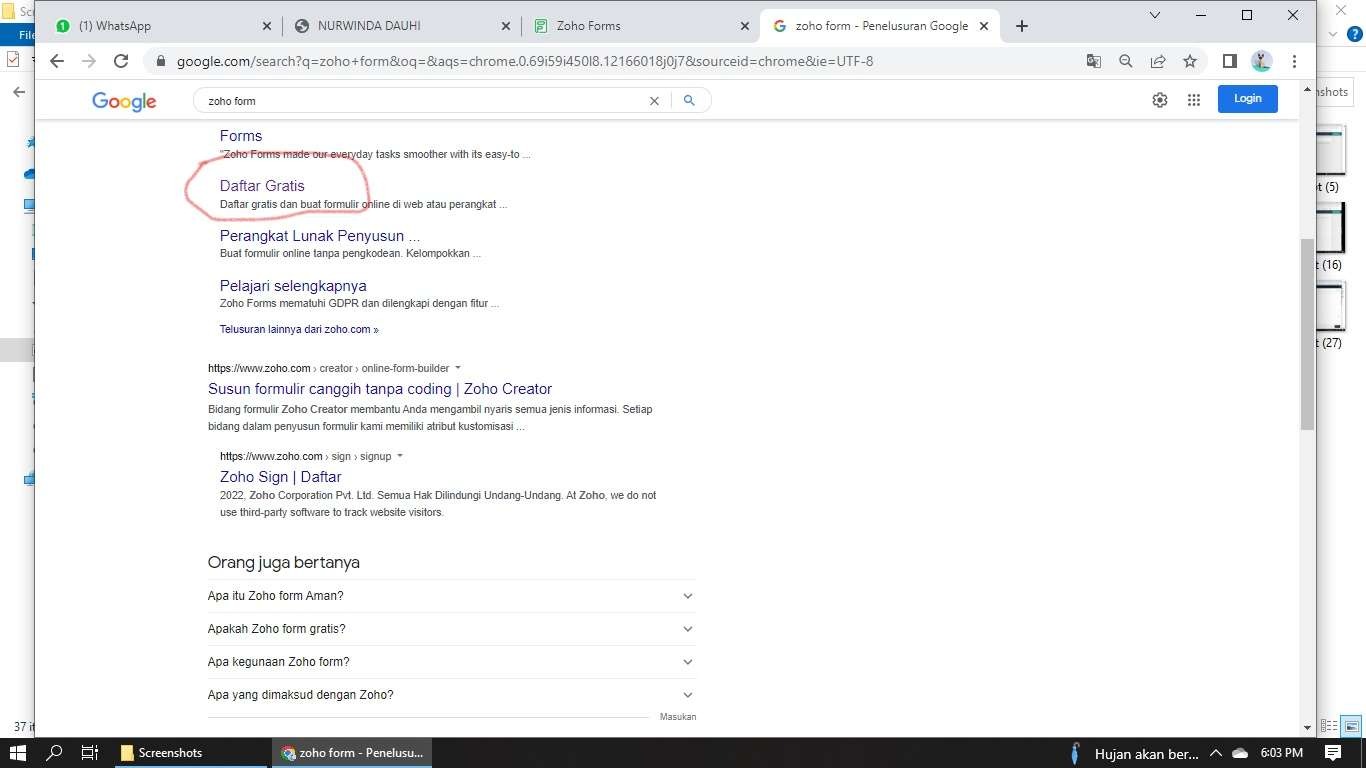The height and width of the screenshot is (768, 1366).
Task: Click the OneDrive cloud tray icon
Action: (1240, 753)
